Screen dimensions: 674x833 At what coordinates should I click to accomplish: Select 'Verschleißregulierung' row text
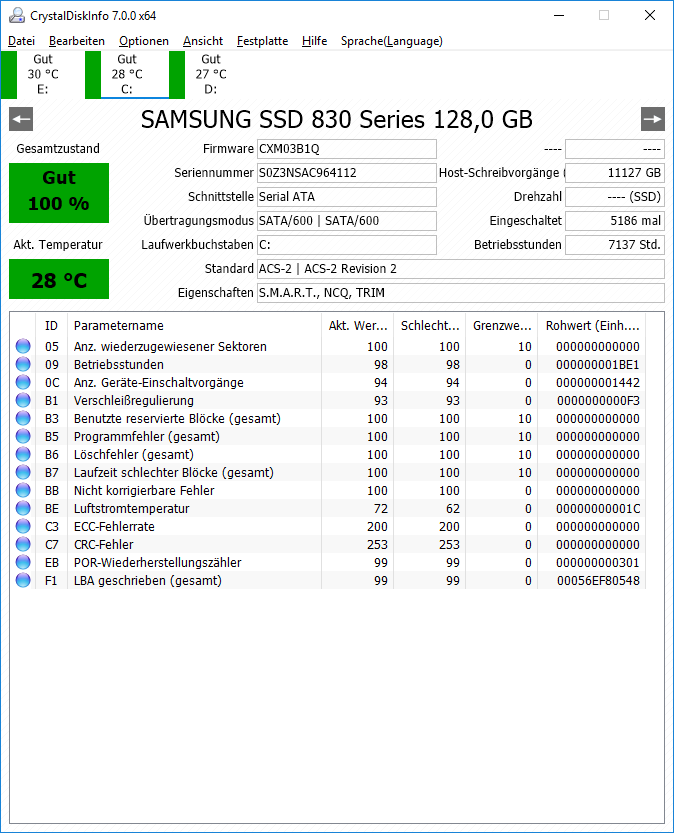pyautogui.click(x=134, y=401)
